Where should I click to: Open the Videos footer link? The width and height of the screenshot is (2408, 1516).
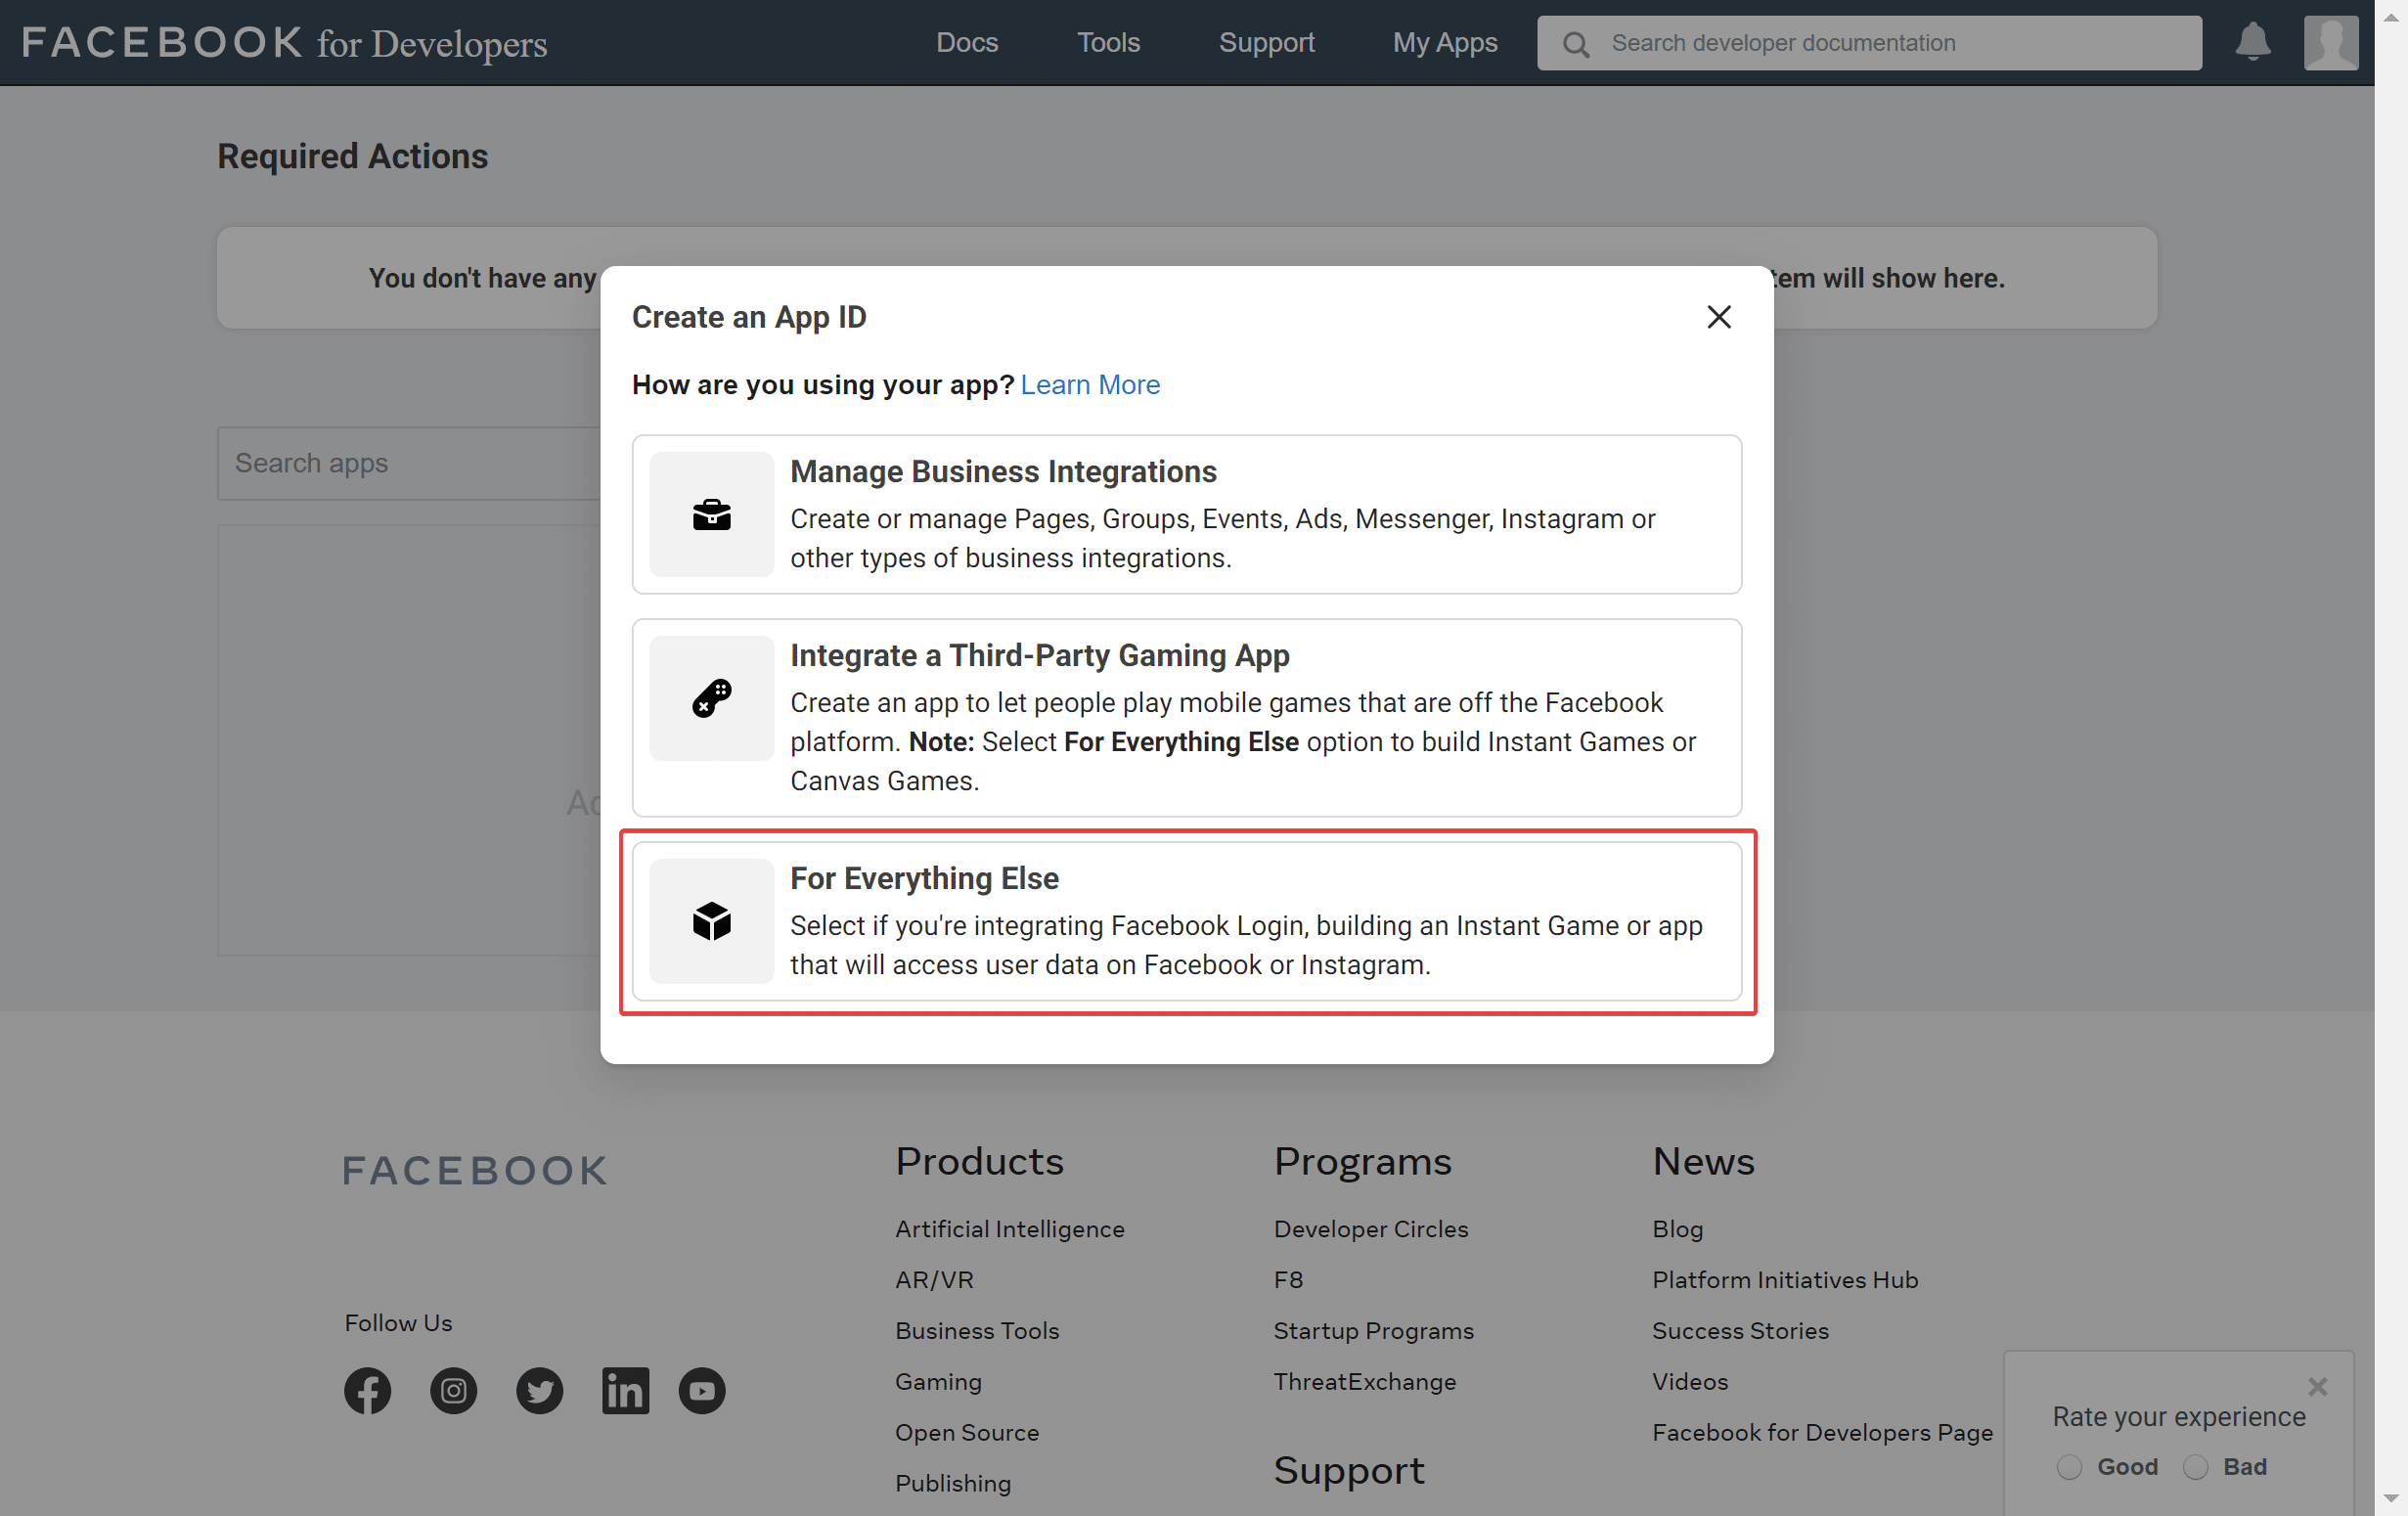(x=1689, y=1381)
